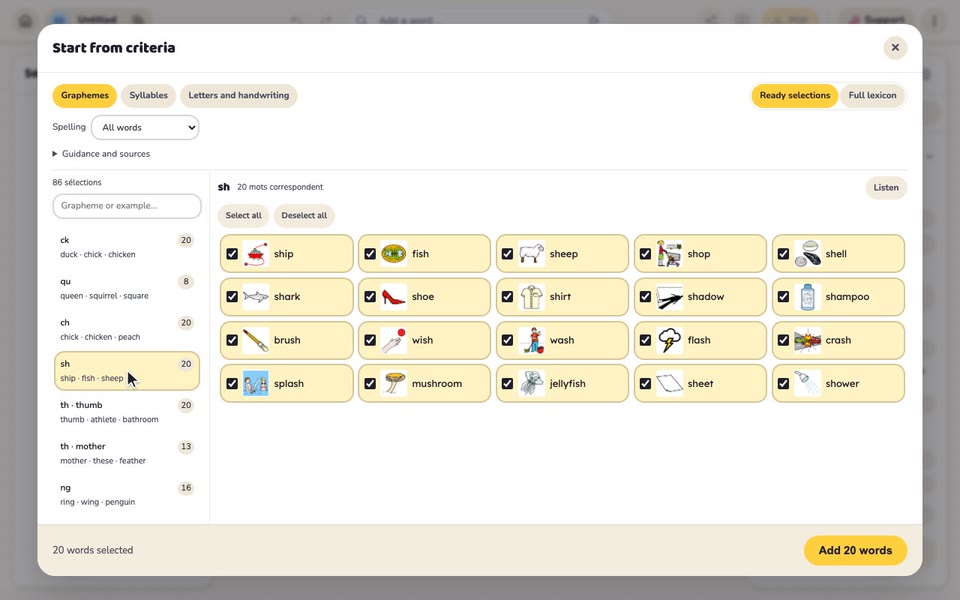Uncheck the ship word checkbox
Viewport: 960px width, 600px height.
[x=232, y=253]
